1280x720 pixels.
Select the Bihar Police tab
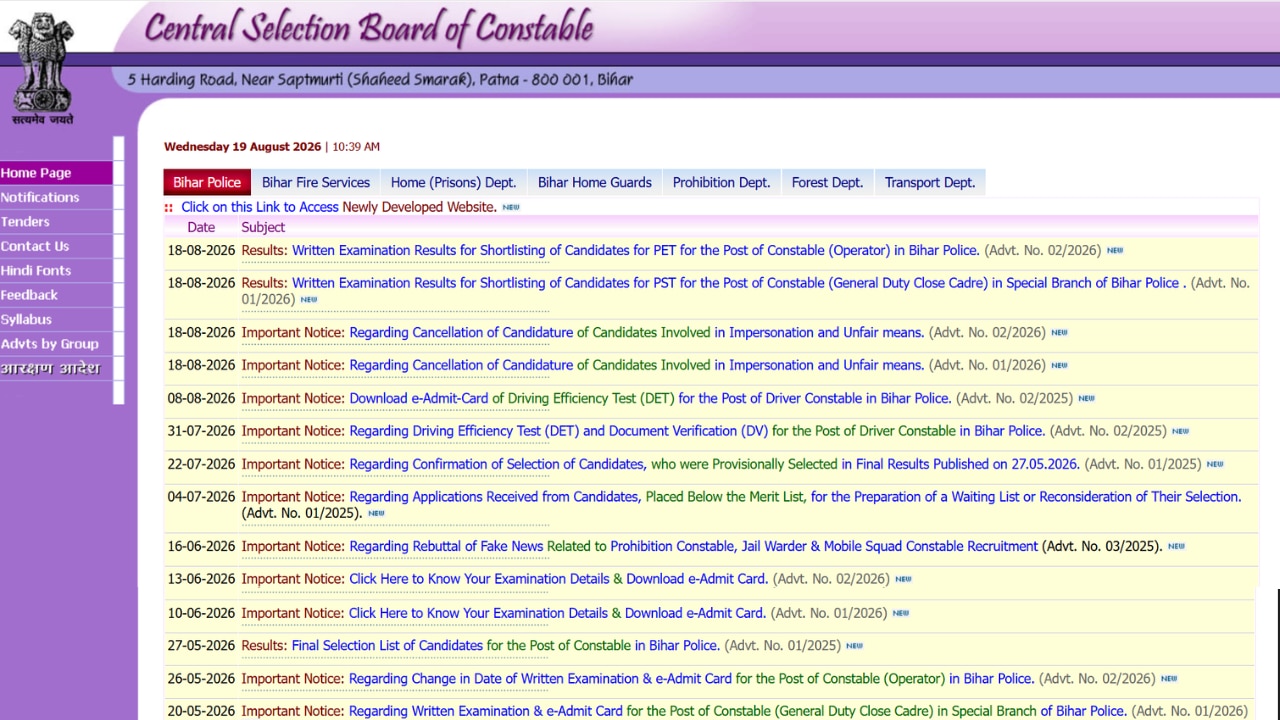point(207,182)
